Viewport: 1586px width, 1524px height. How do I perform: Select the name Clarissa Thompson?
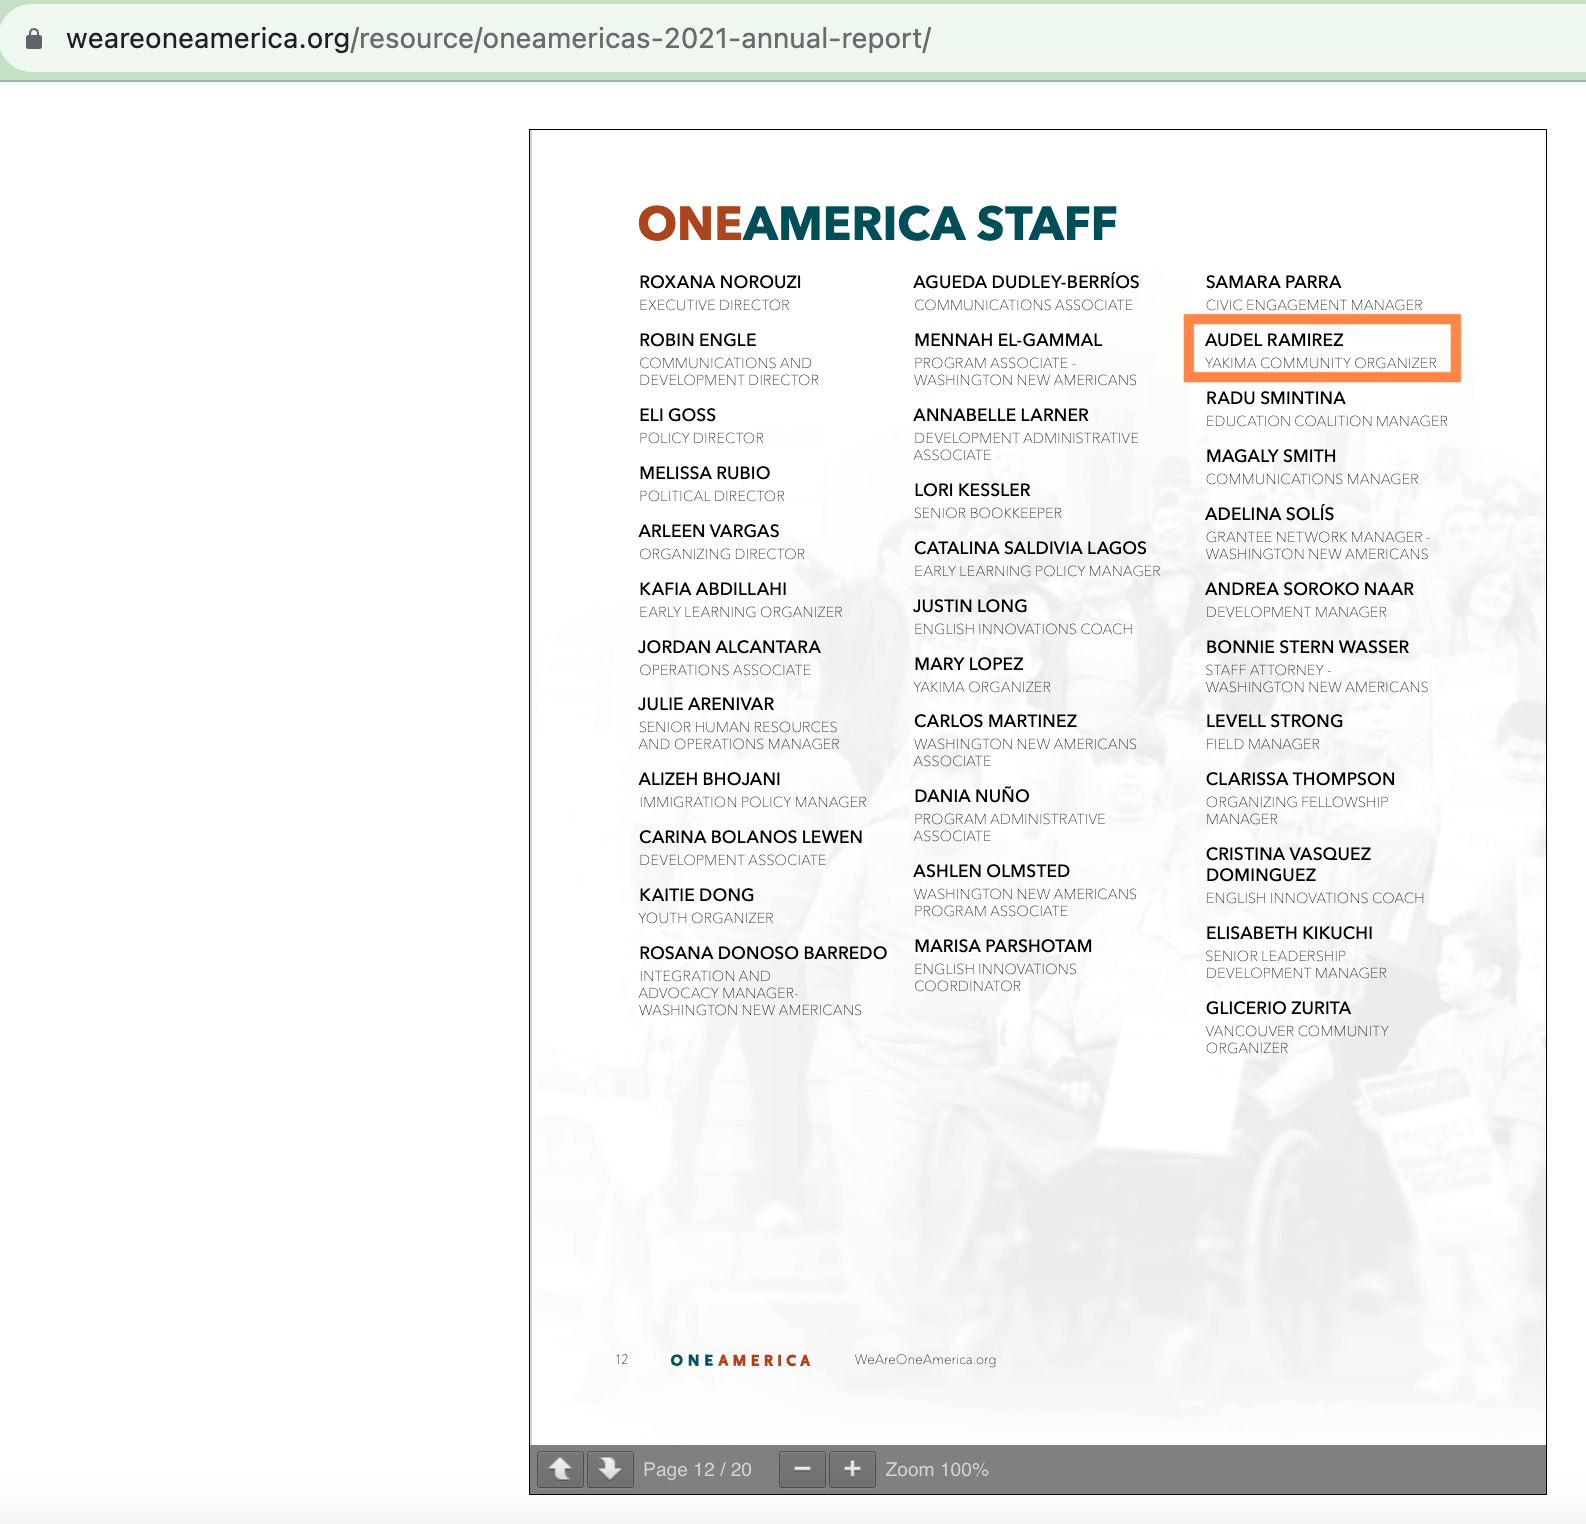tap(1300, 779)
